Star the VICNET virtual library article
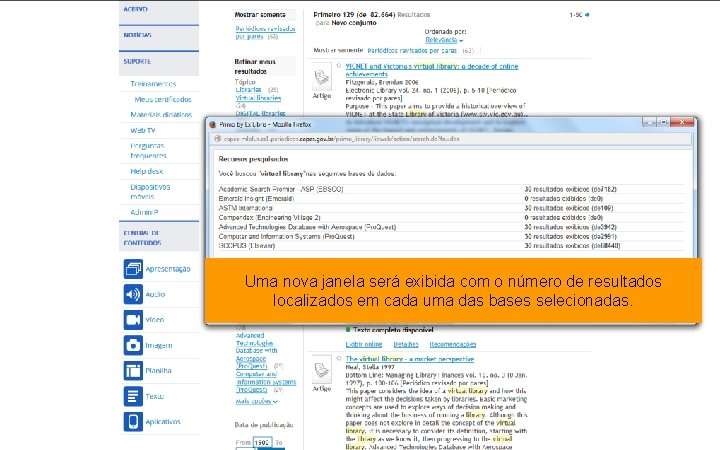The width and height of the screenshot is (720, 450). [x=339, y=66]
